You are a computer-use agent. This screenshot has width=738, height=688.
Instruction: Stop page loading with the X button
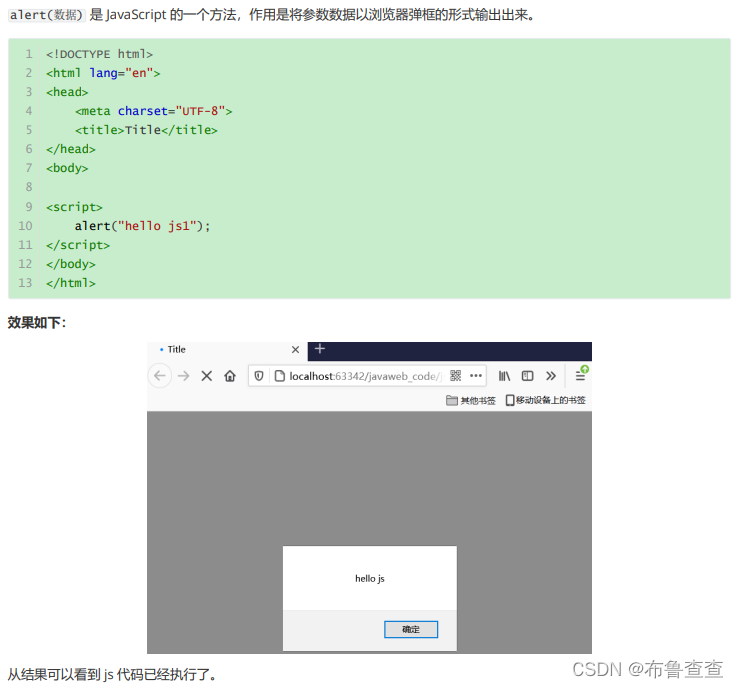coord(207,376)
